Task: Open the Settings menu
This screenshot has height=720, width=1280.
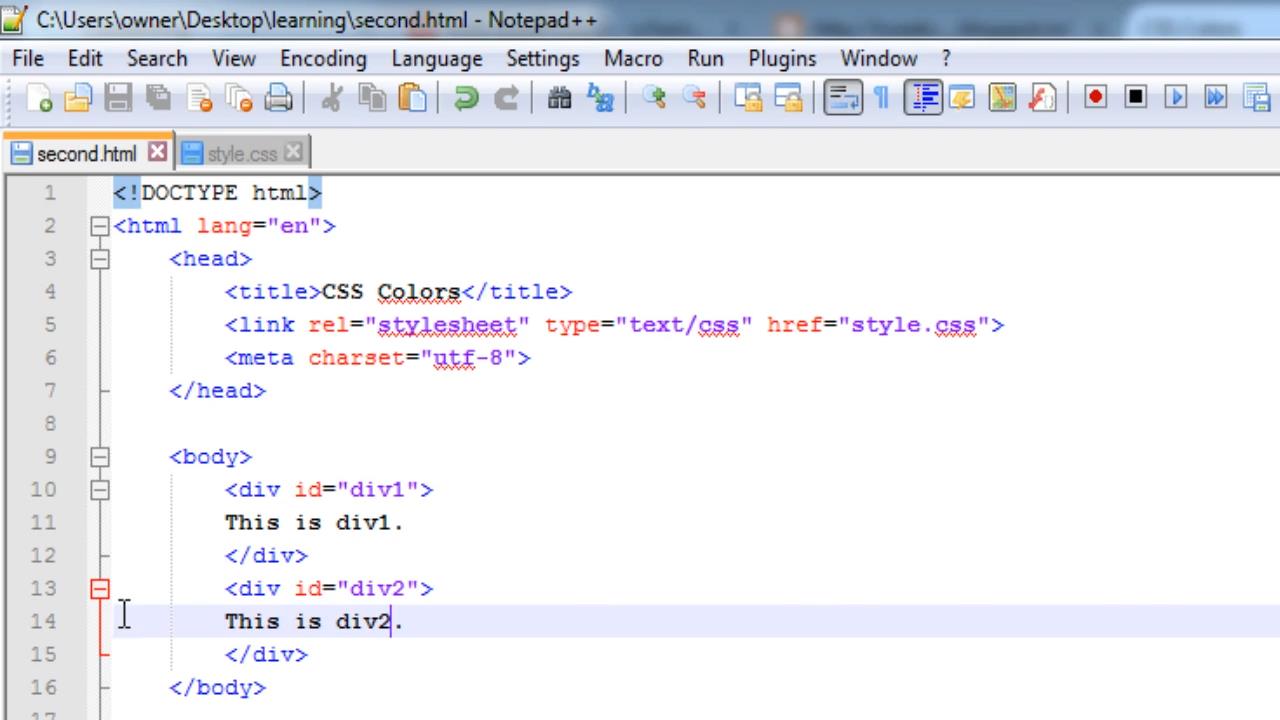Action: click(x=544, y=59)
